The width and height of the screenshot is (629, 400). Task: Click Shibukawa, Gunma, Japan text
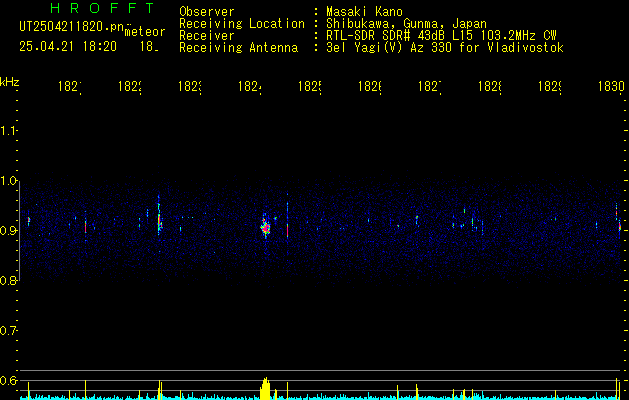pos(406,24)
